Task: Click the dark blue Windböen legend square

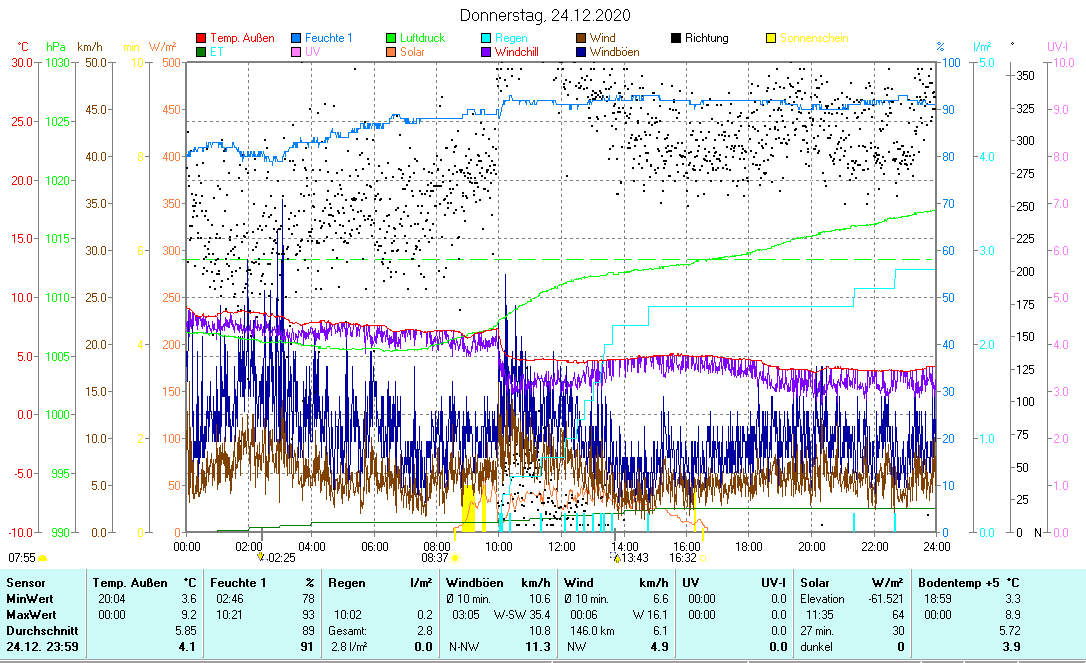Action: pos(581,52)
